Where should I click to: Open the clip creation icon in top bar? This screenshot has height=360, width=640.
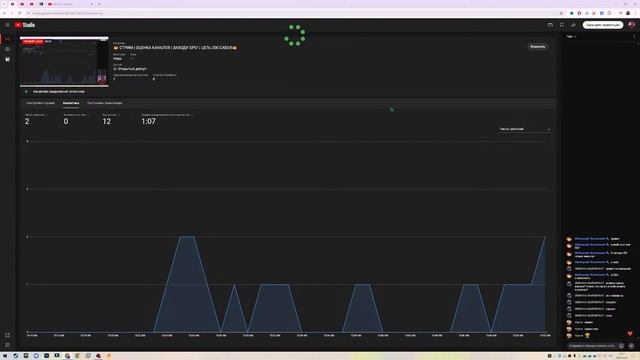[550, 25]
